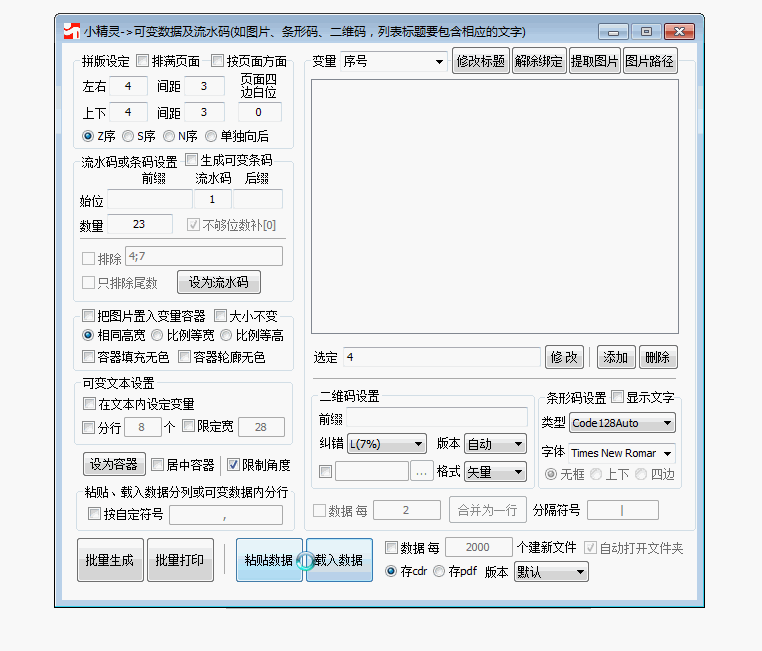Check 数据每 2000 个建新文件 checkbox

[x=391, y=548]
